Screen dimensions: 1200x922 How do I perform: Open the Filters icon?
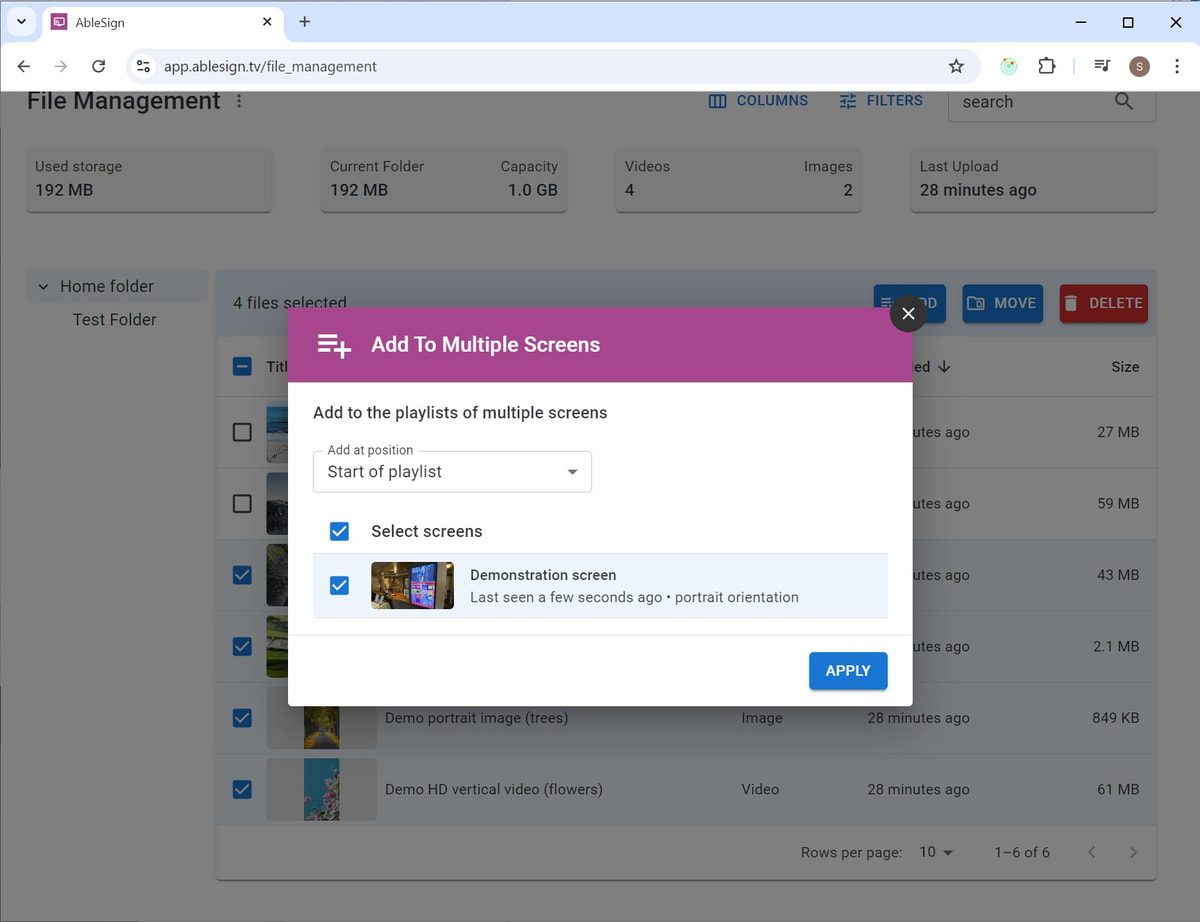point(845,100)
